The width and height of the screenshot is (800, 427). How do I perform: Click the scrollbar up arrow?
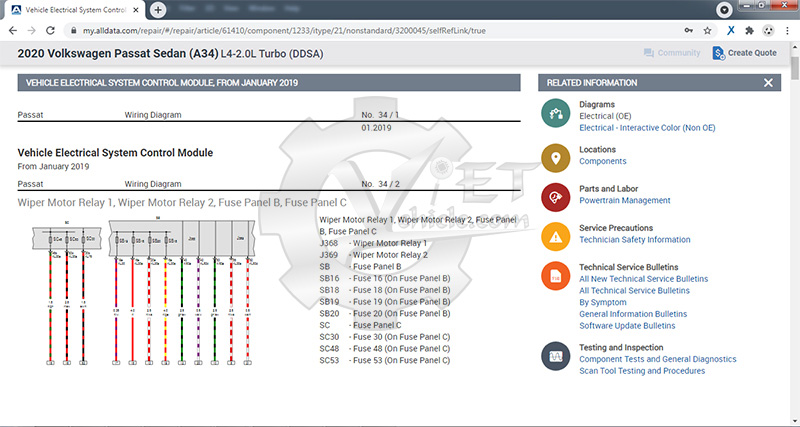click(x=795, y=46)
